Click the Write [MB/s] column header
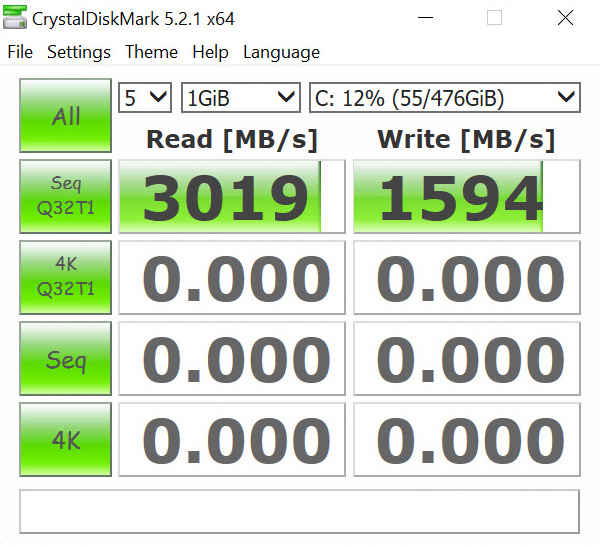Screen dimensions: 600x545 coord(466,140)
